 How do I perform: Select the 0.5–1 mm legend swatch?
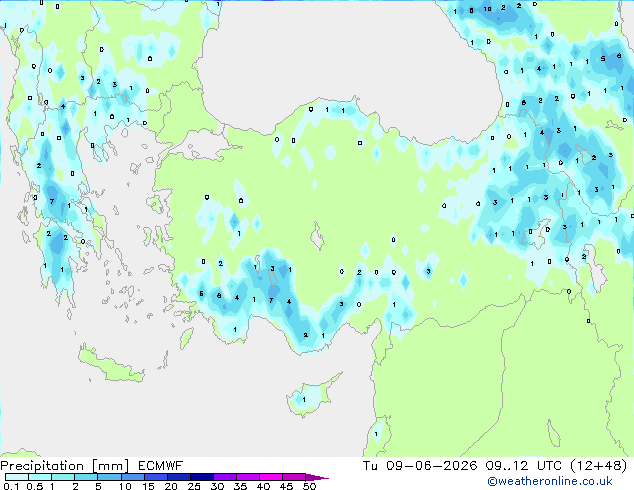(x=40, y=477)
